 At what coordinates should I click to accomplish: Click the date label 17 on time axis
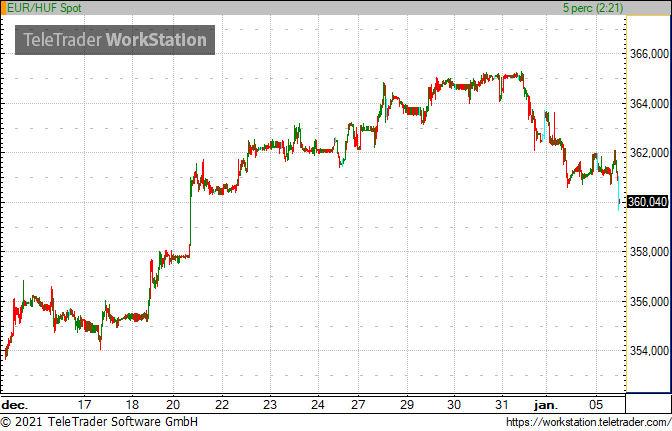click(x=84, y=404)
